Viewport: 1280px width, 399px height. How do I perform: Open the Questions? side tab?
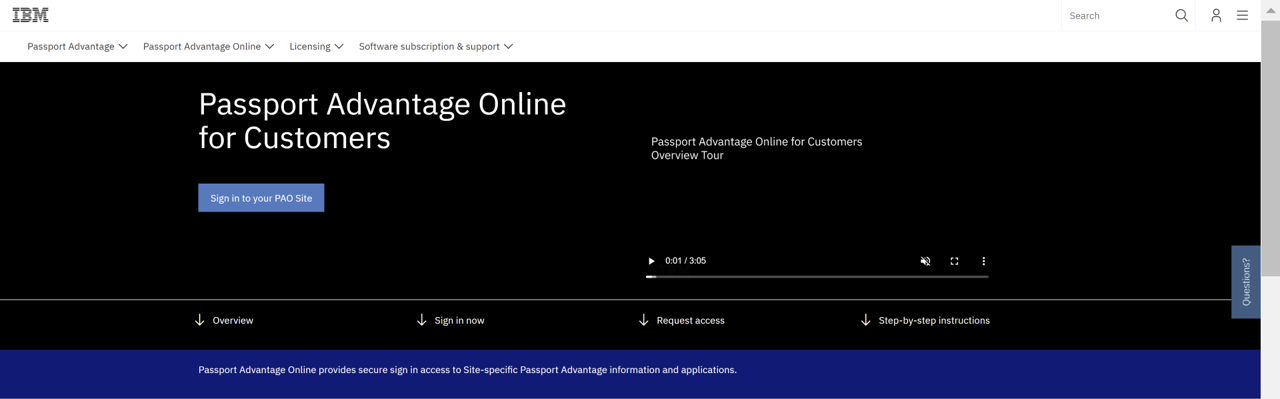click(x=1246, y=282)
